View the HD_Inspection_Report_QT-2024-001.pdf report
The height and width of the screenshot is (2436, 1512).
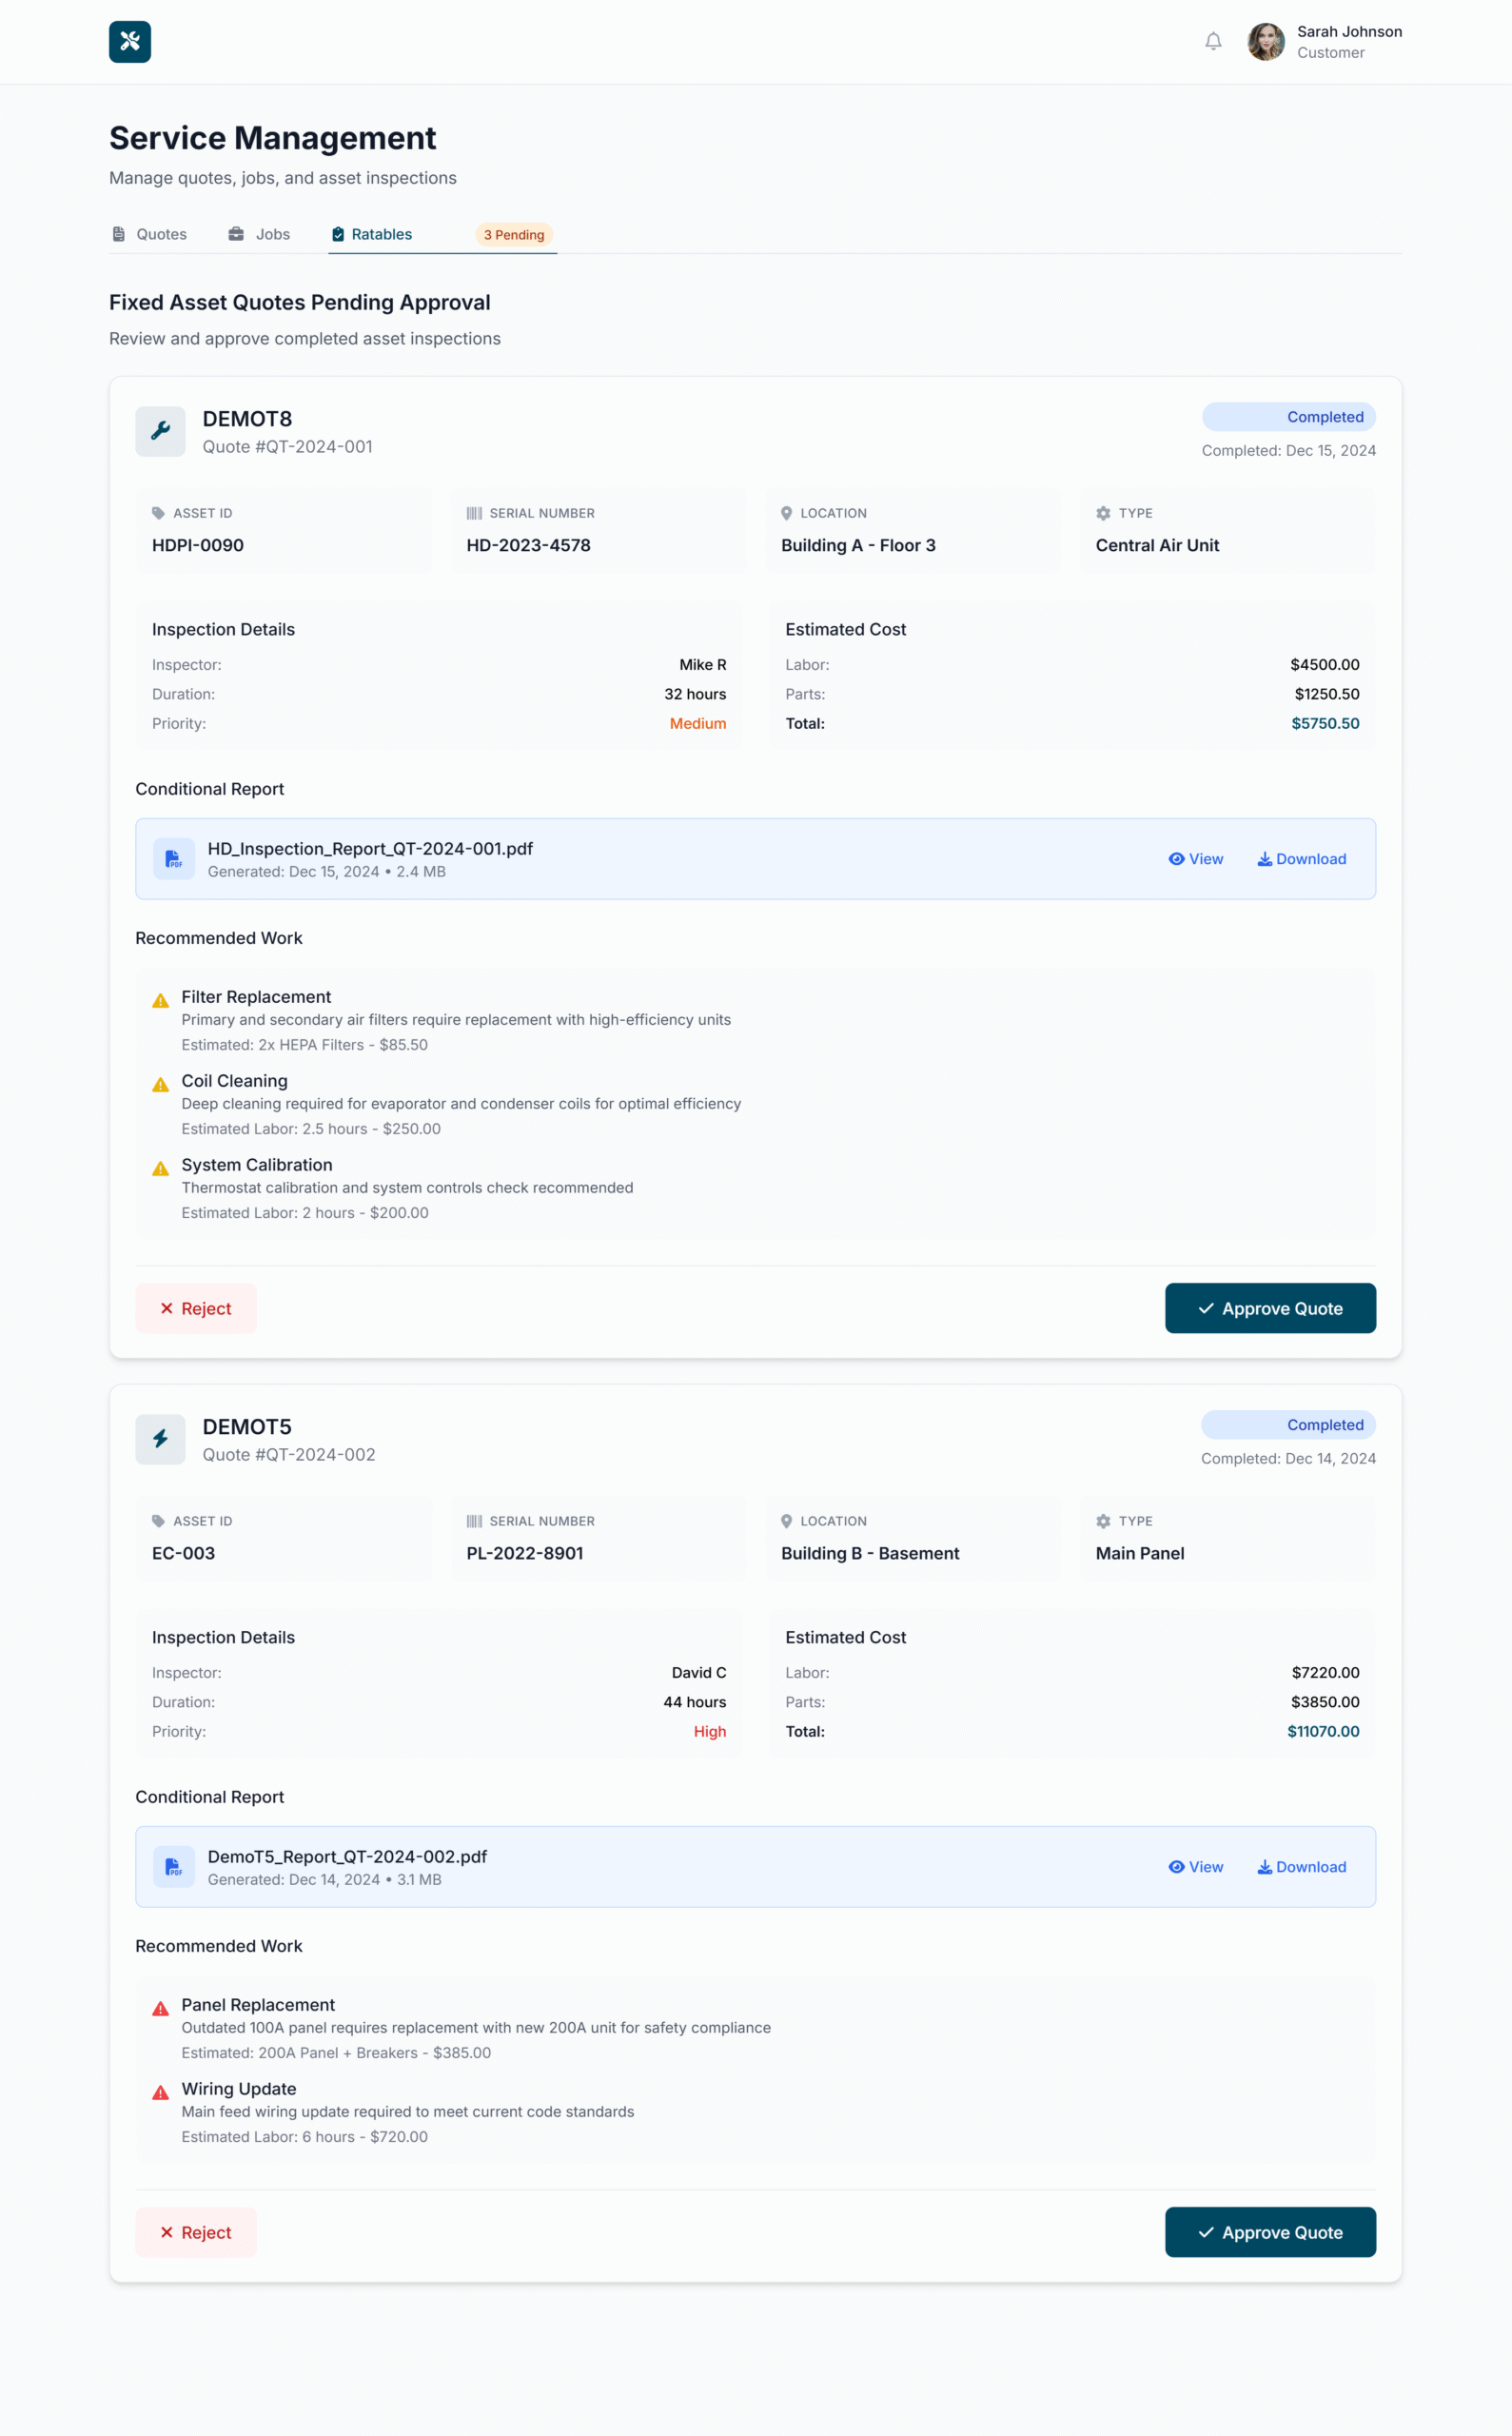coord(1195,859)
